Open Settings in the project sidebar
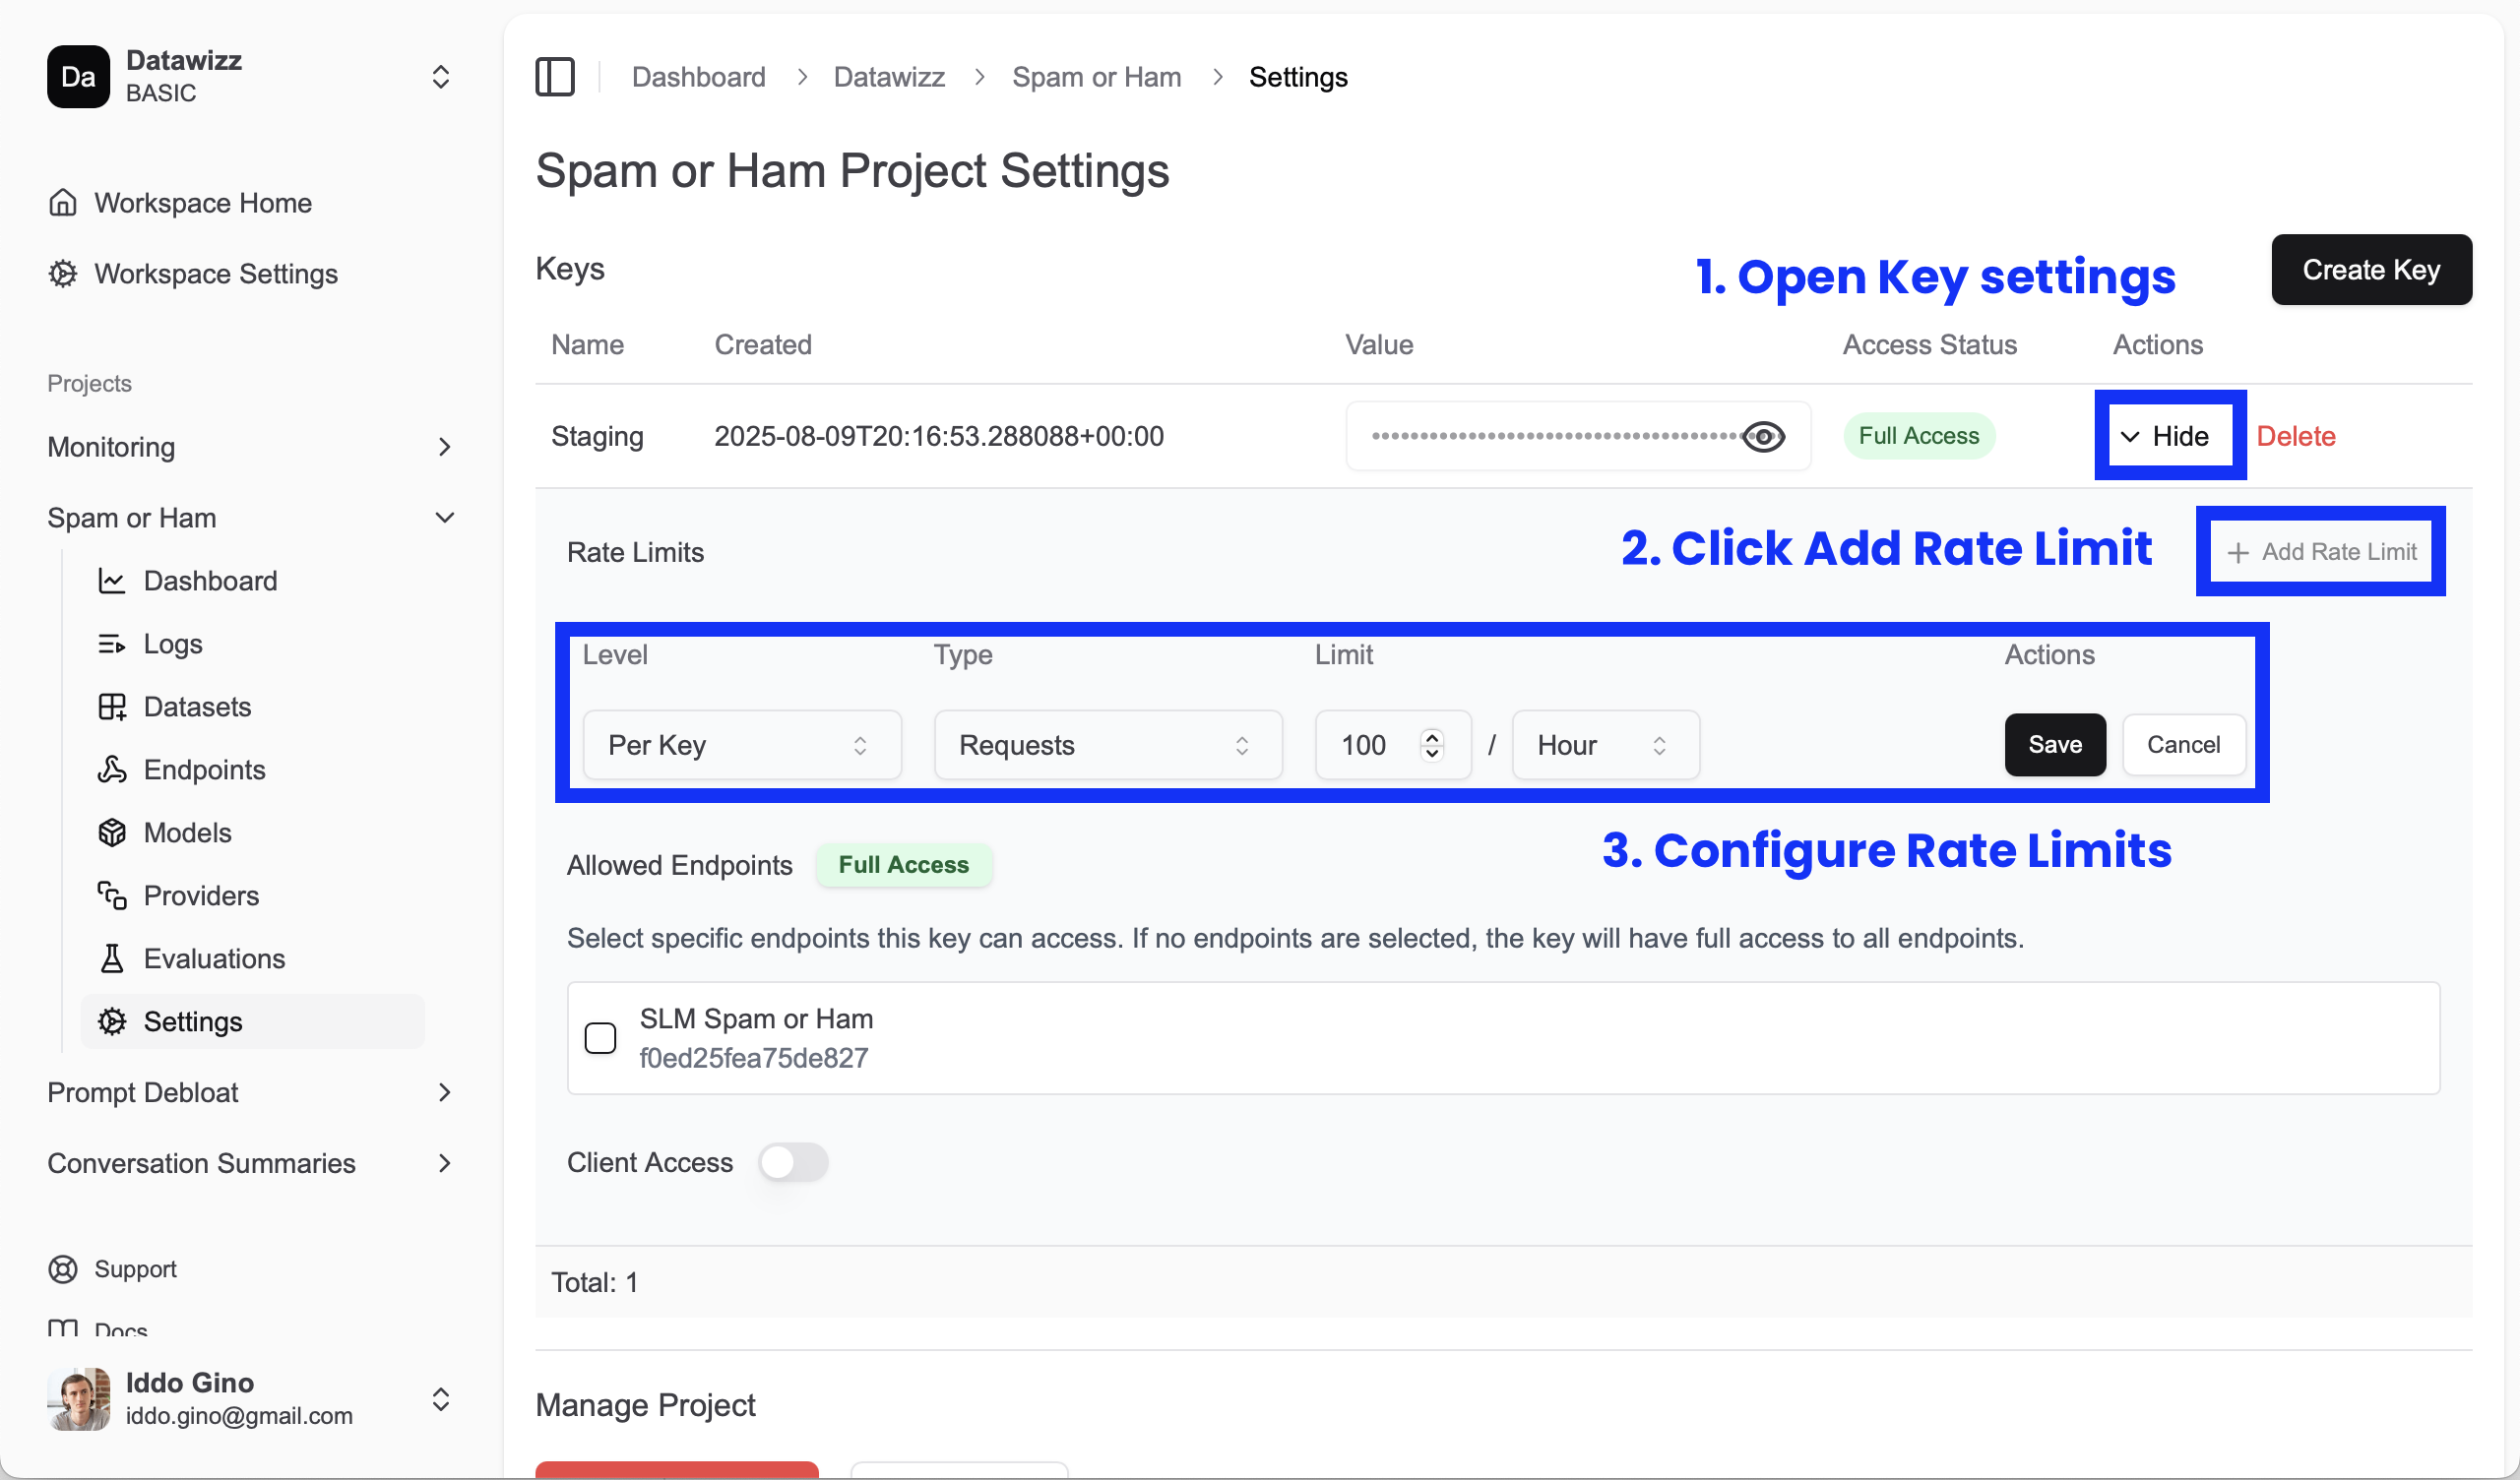The width and height of the screenshot is (2520, 1480). [x=194, y=1021]
